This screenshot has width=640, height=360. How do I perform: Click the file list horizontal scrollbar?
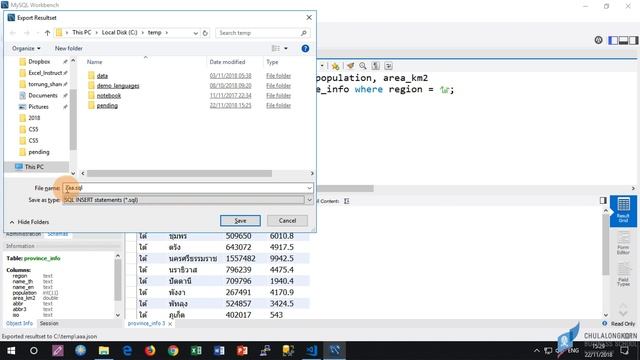pyautogui.click(x=180, y=173)
